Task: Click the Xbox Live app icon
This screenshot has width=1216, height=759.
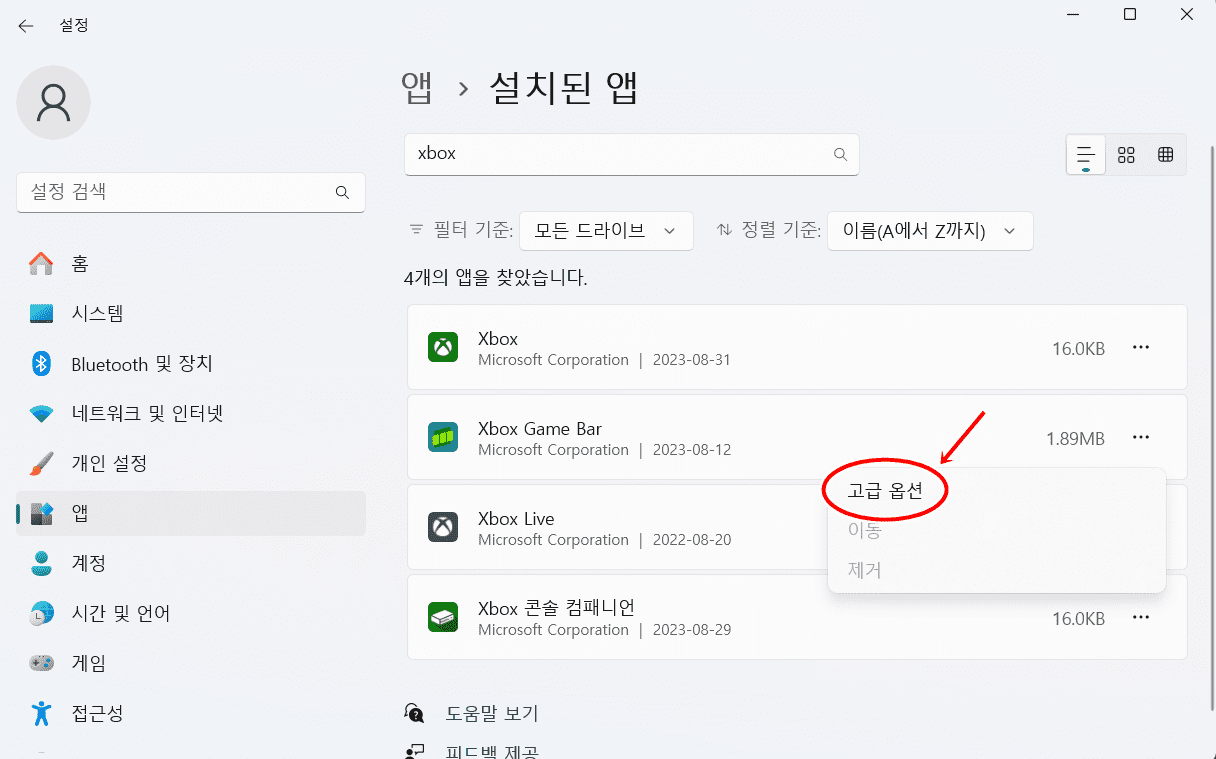Action: [x=443, y=528]
